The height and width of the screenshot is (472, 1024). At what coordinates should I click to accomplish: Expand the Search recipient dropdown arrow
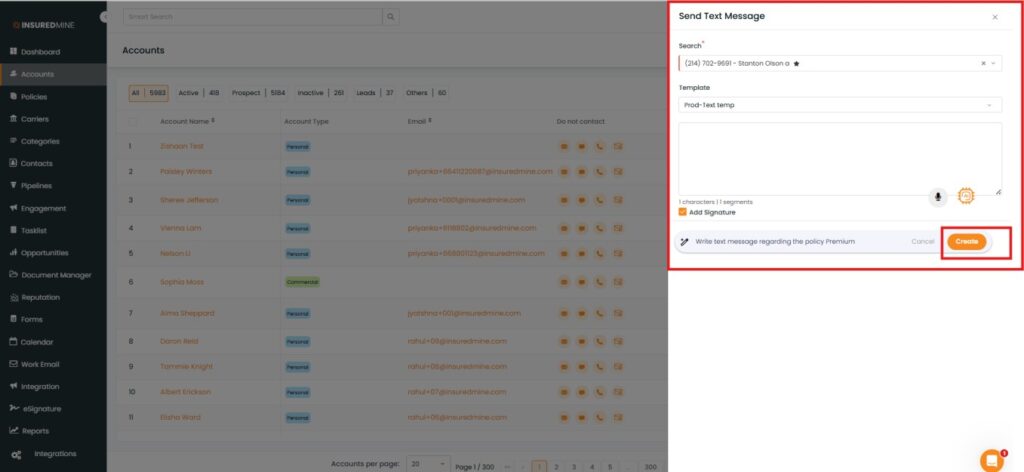(993, 63)
